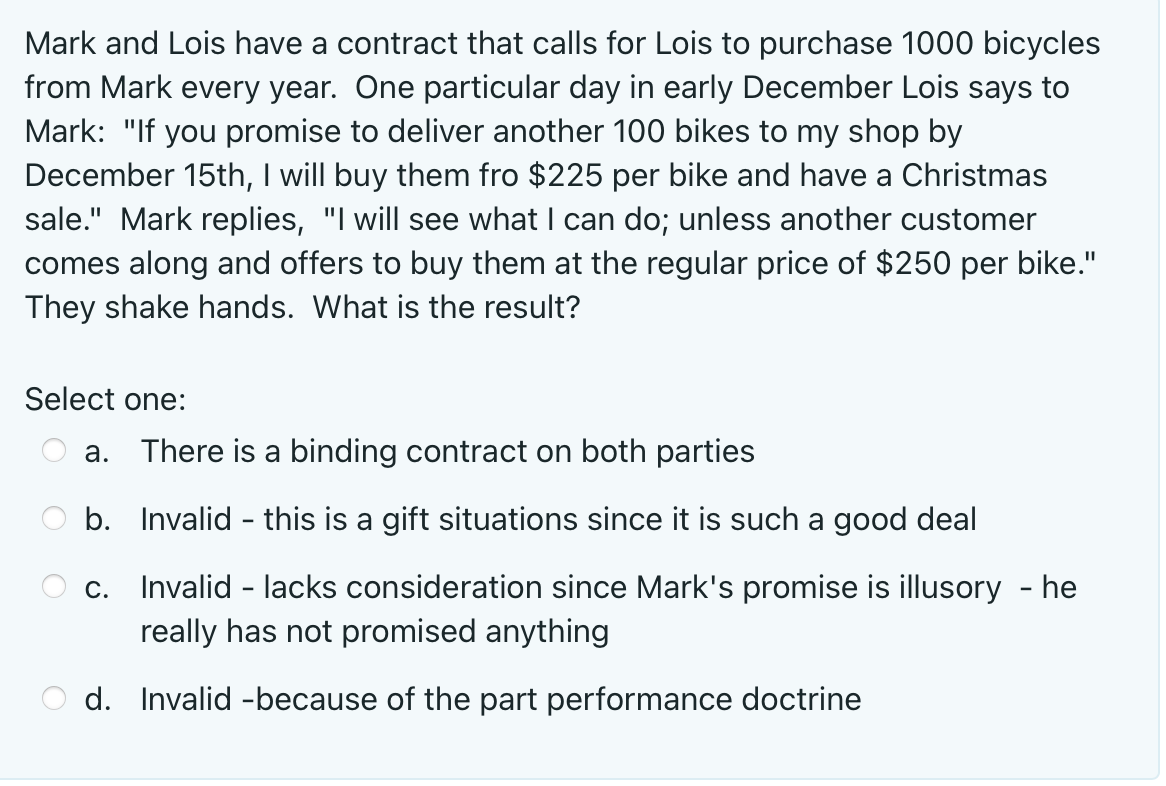Click 'What is the result?' in question

coord(446,307)
